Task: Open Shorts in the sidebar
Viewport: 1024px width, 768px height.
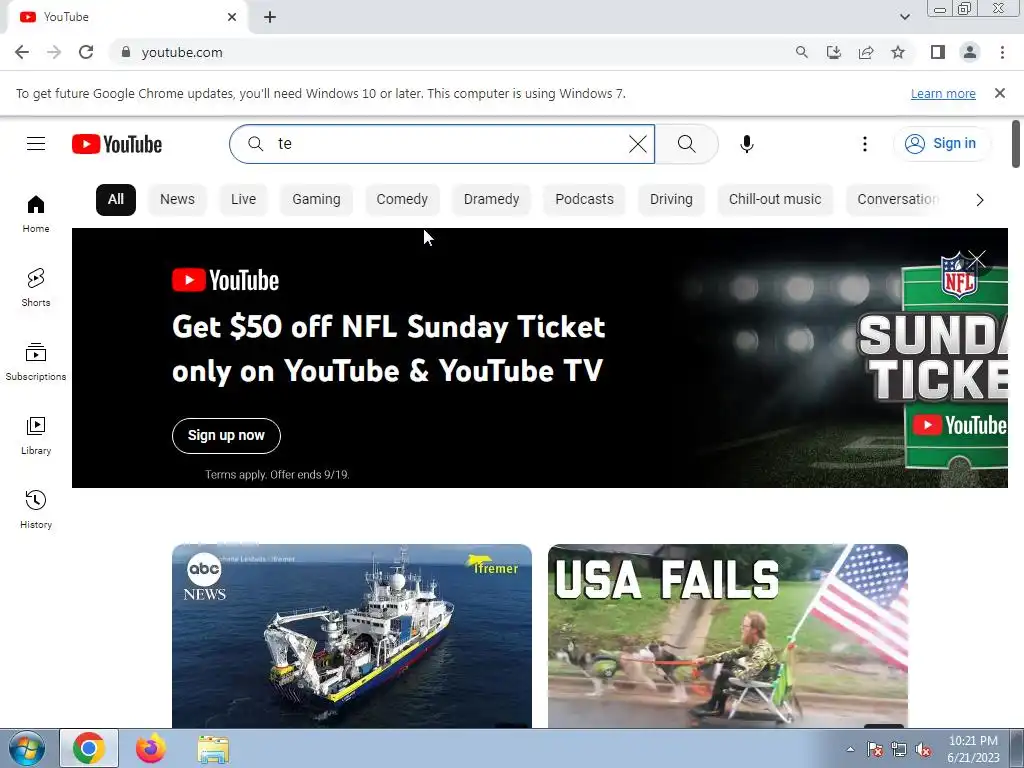Action: [x=36, y=287]
